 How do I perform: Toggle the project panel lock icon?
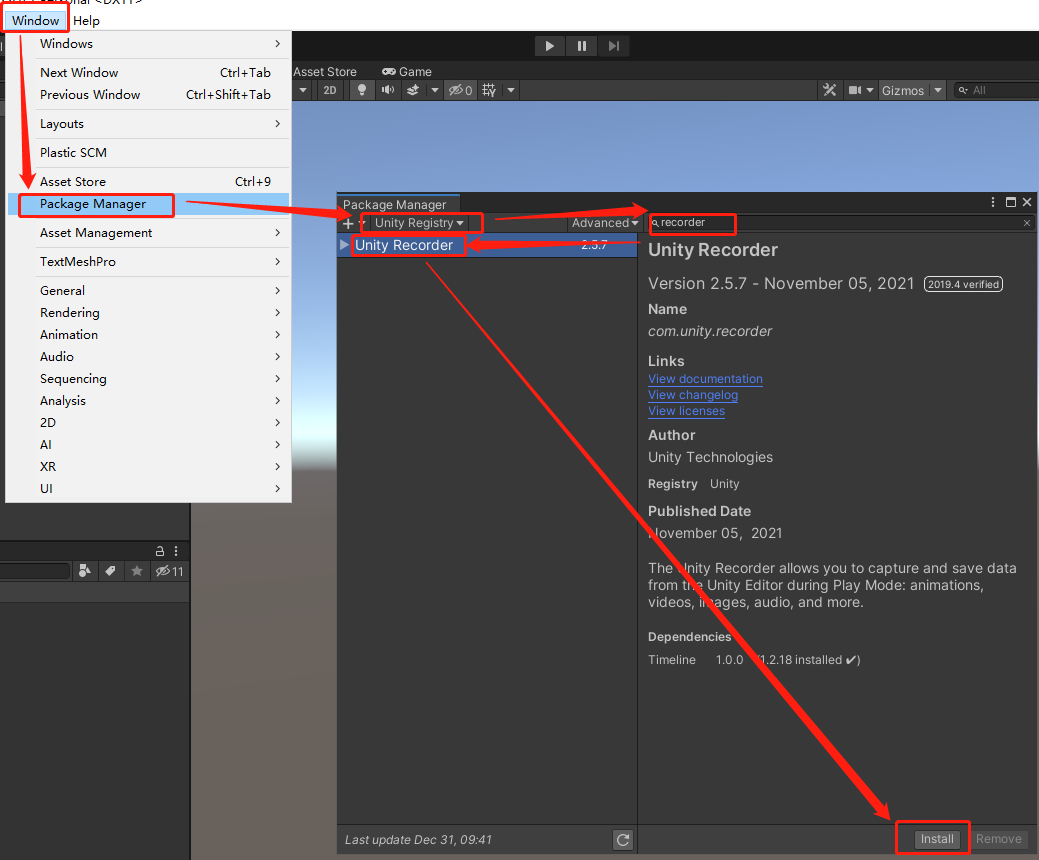[160, 551]
